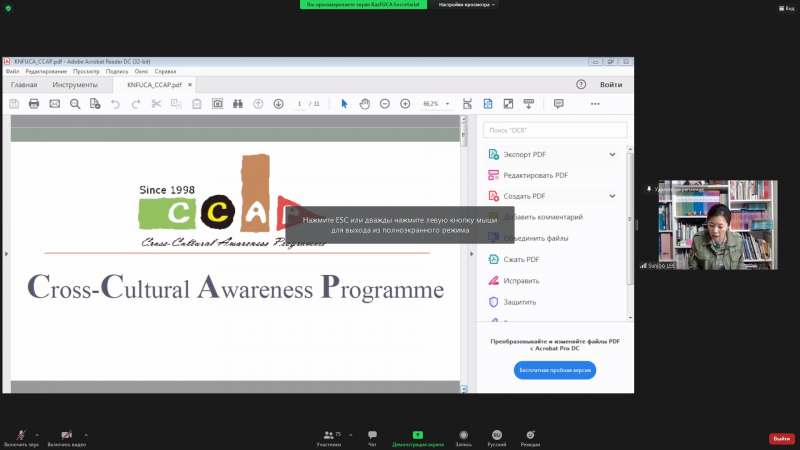
Task: Click the zoom out minus icon
Action: (385, 104)
